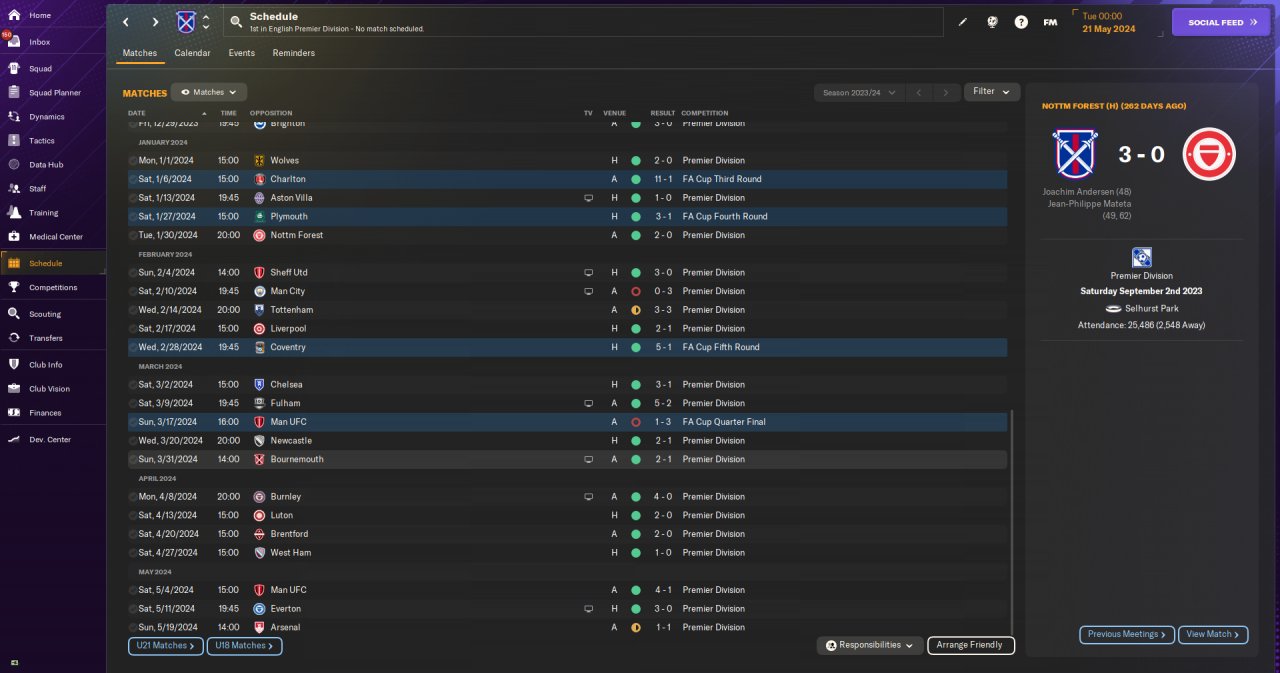Click View Match button
The height and width of the screenshot is (673, 1280).
(1214, 634)
